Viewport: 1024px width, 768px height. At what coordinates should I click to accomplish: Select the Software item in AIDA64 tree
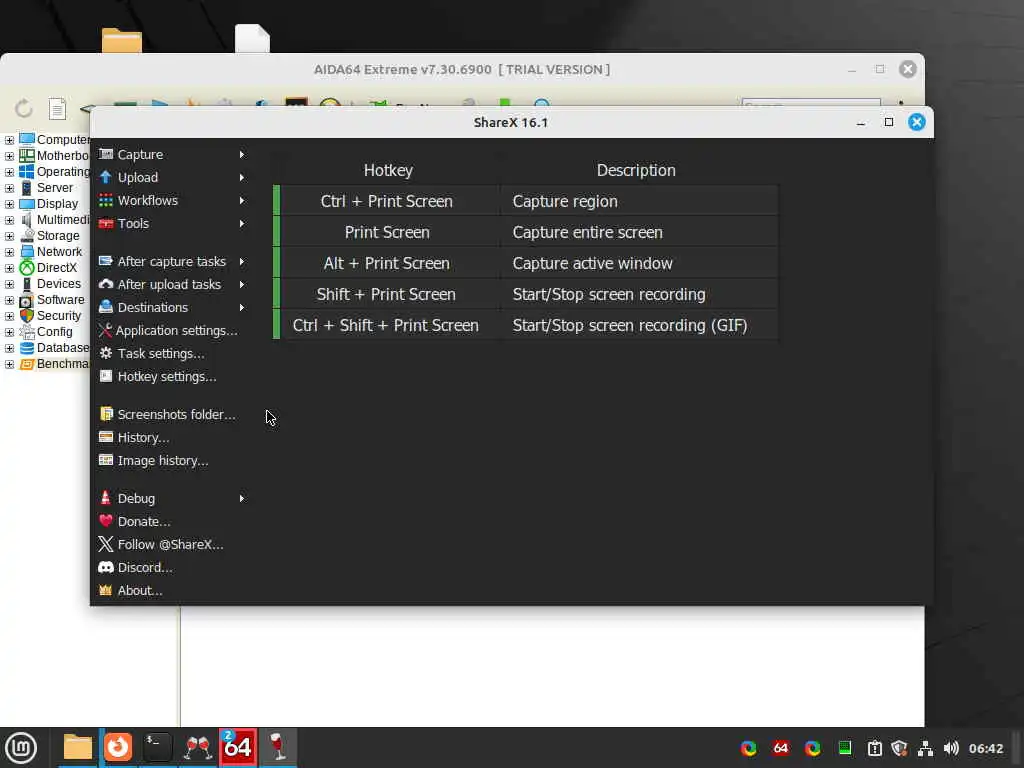(x=61, y=300)
